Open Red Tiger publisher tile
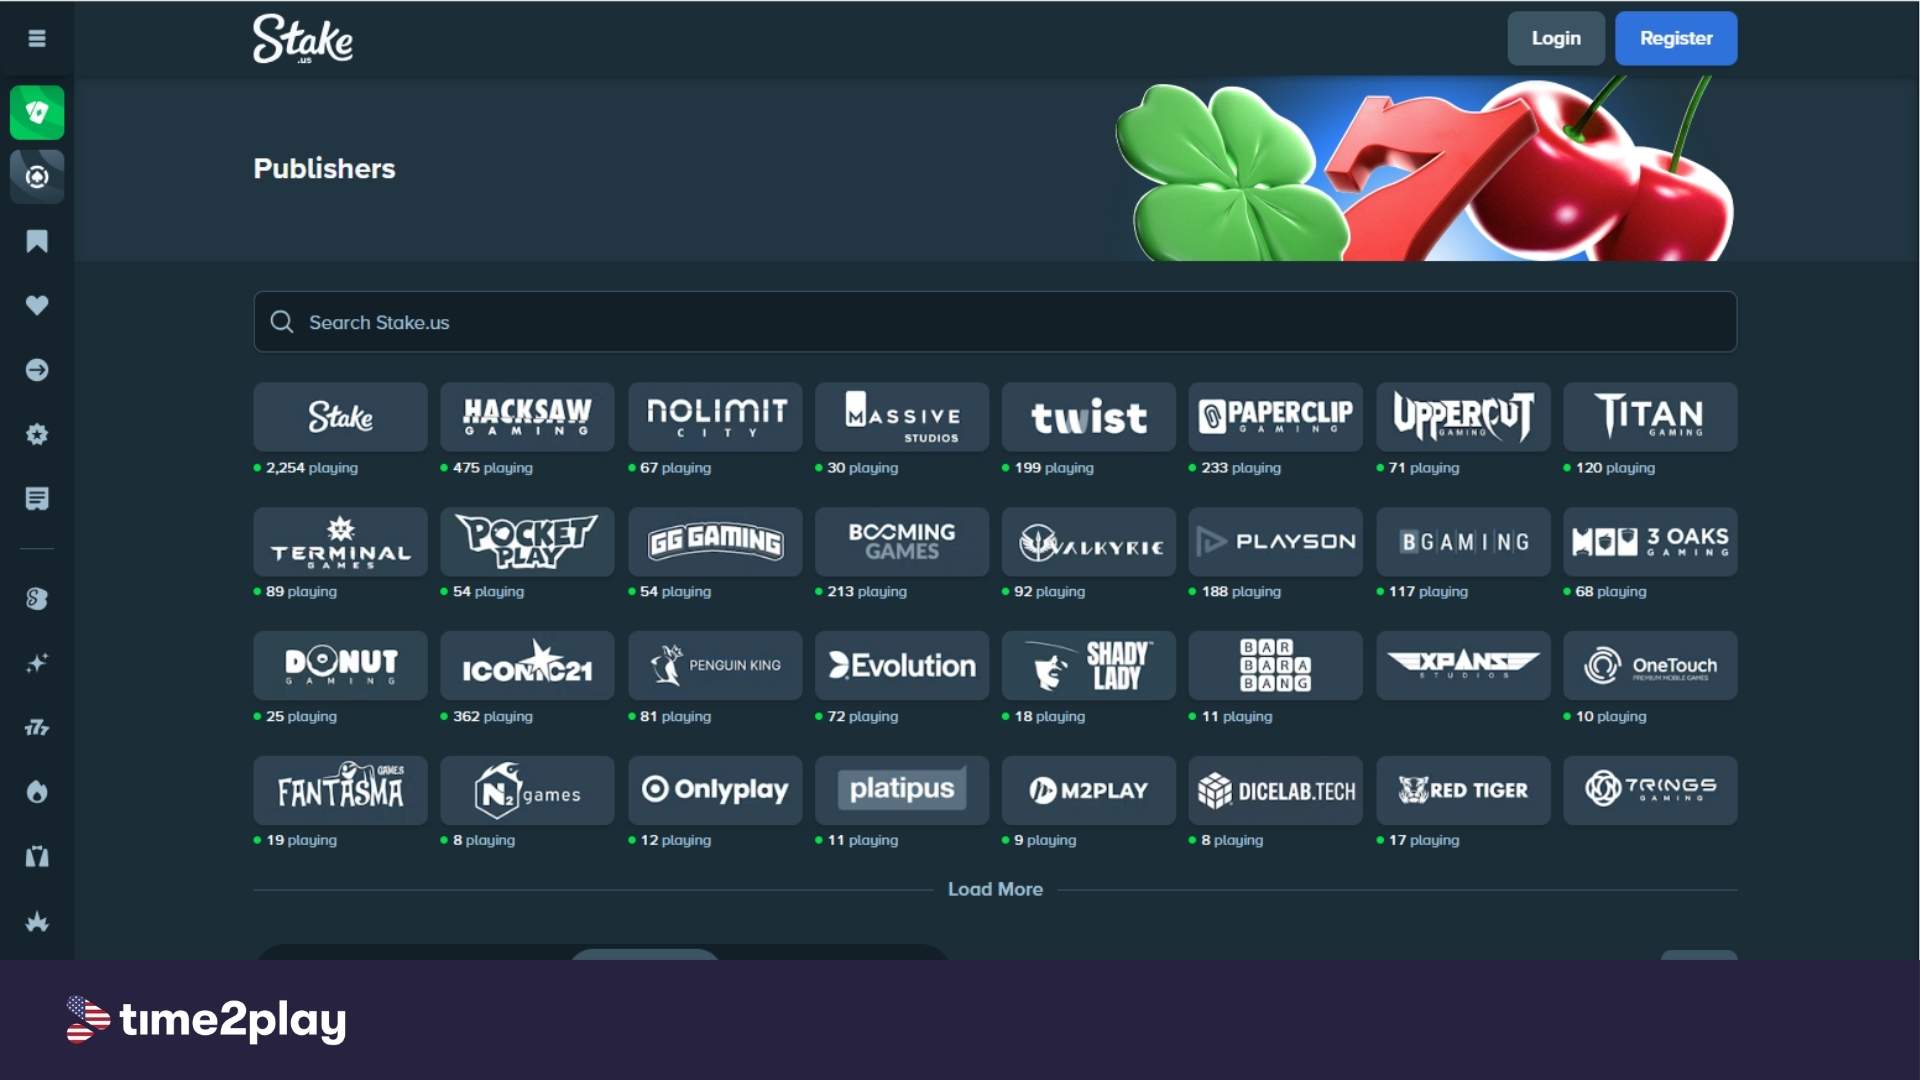 click(1463, 790)
